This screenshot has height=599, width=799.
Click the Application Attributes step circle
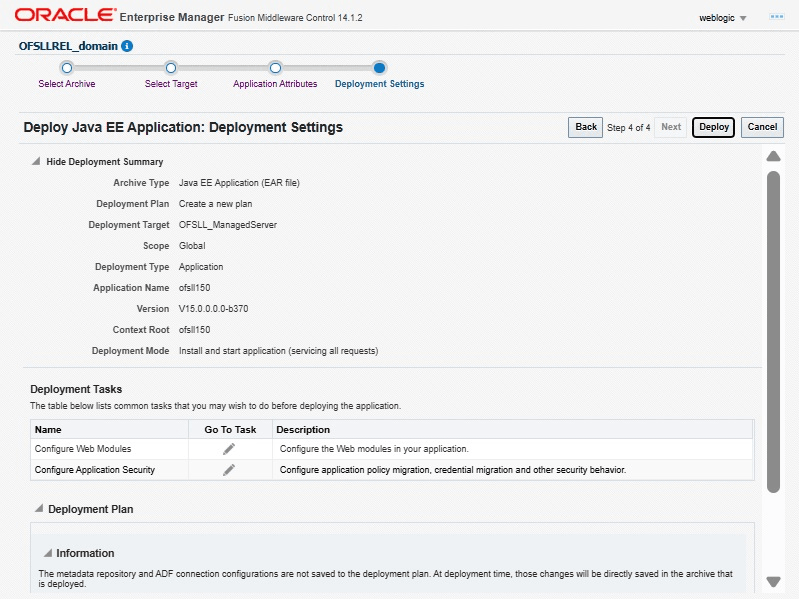coord(275,68)
